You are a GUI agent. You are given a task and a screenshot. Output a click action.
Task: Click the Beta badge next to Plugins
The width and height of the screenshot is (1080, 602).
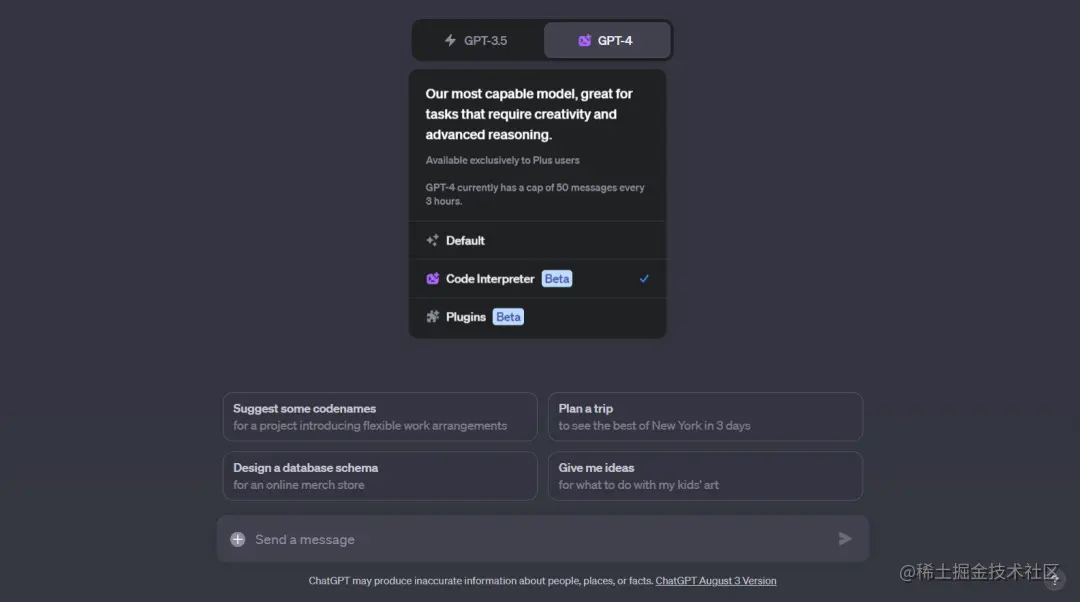pos(508,317)
